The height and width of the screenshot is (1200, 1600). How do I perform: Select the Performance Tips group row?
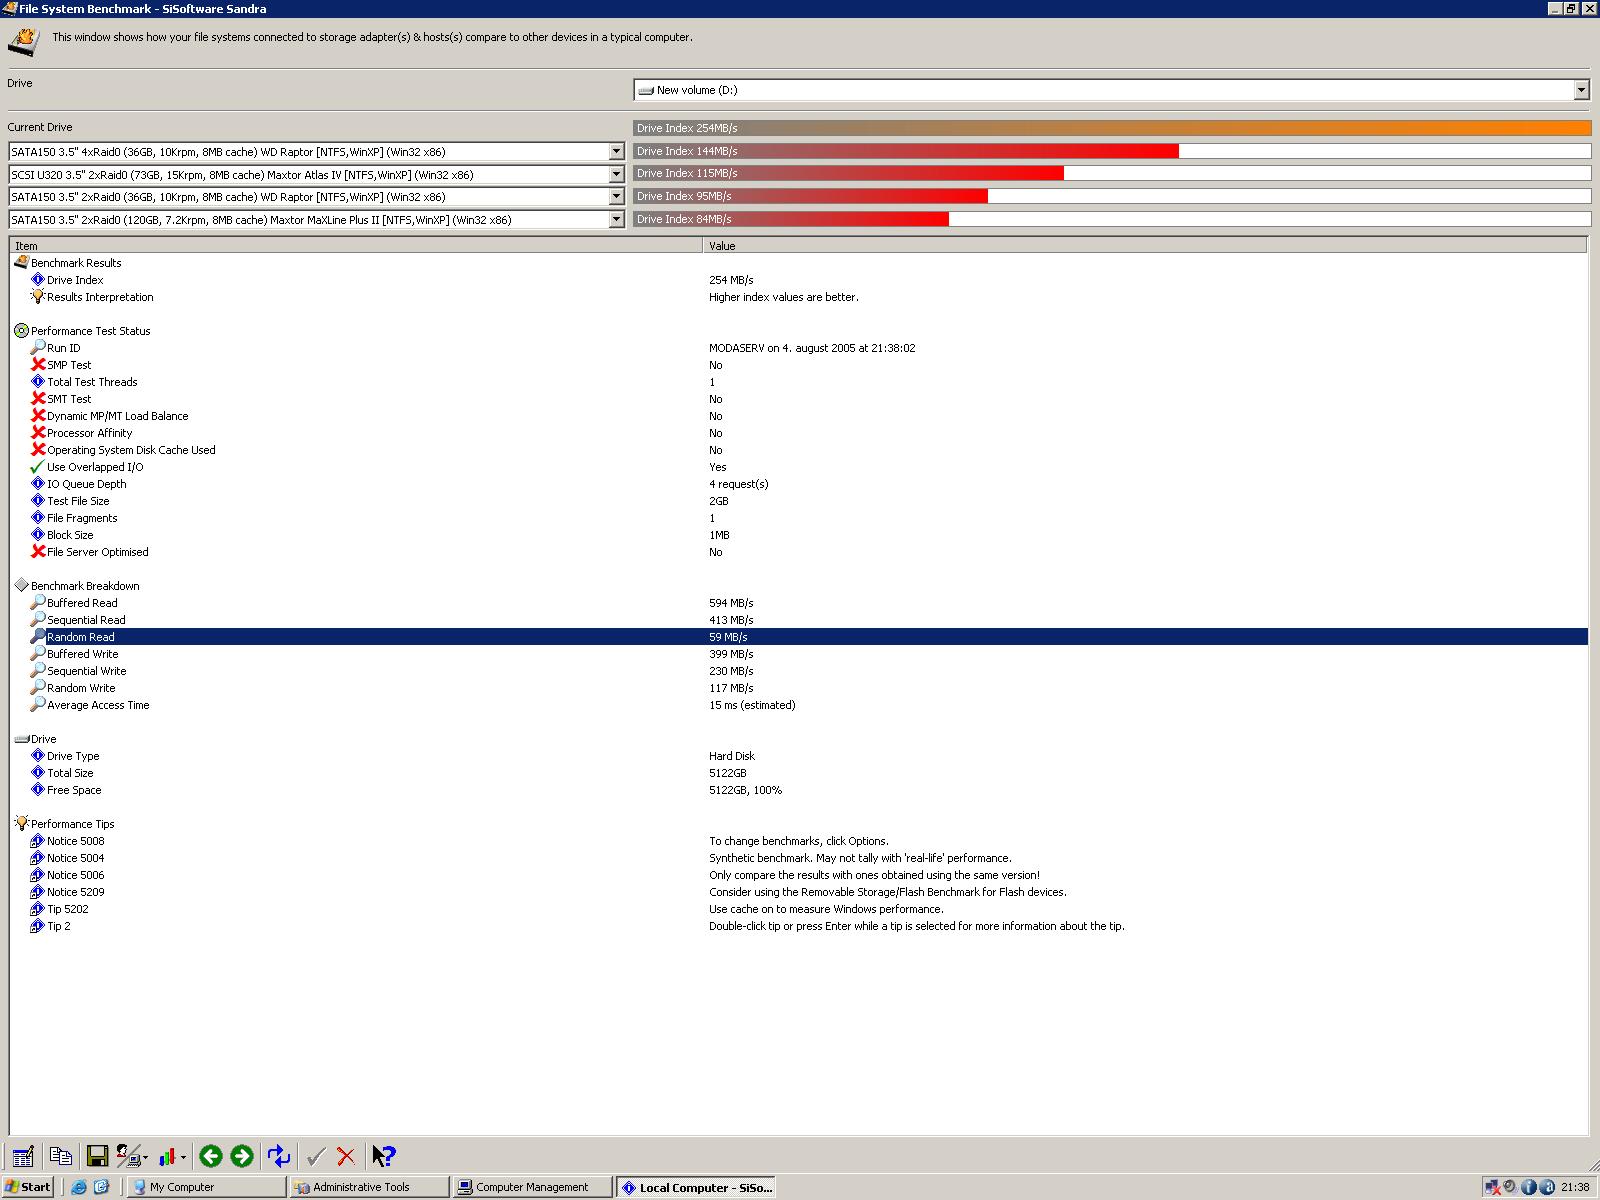[799, 824]
